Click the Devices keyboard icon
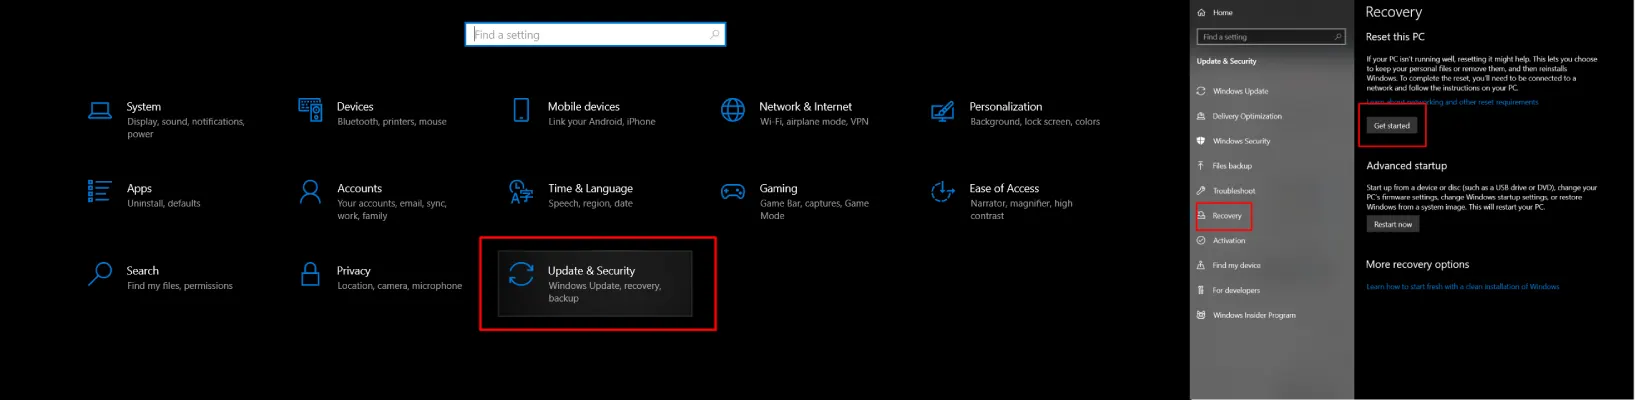Viewport: 1646px width, 400px height. [310, 110]
